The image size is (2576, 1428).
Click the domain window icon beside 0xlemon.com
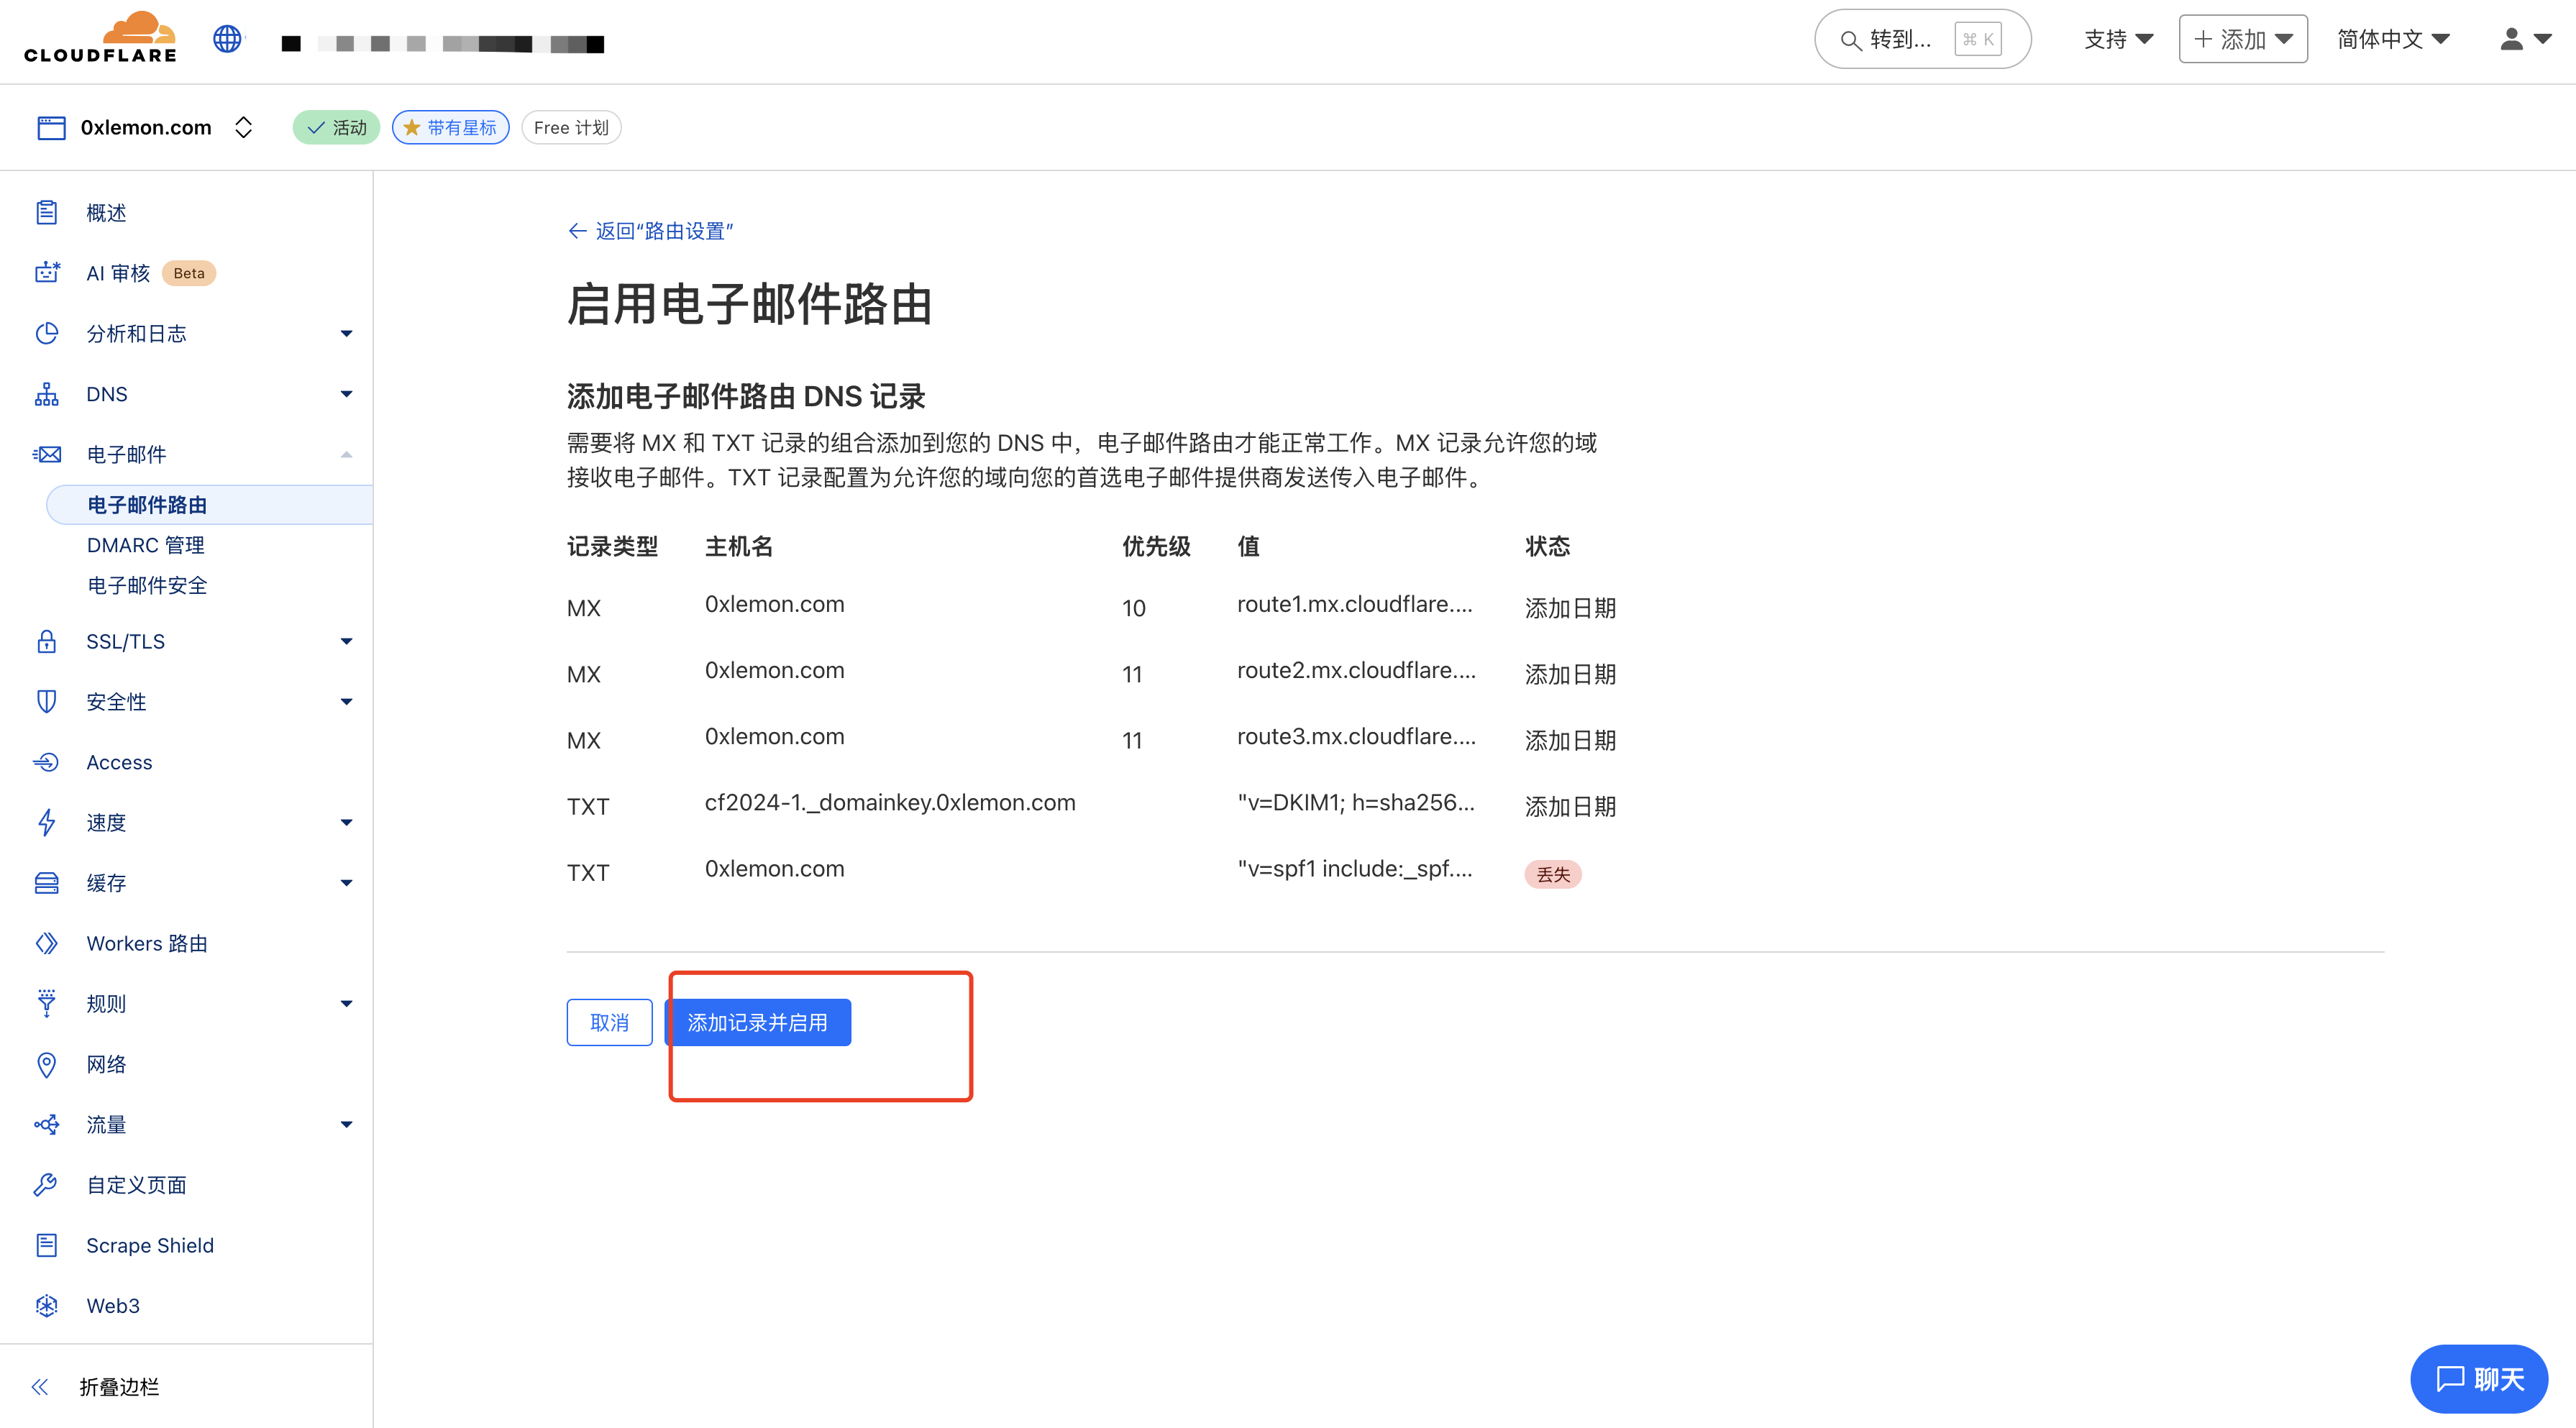[51, 127]
